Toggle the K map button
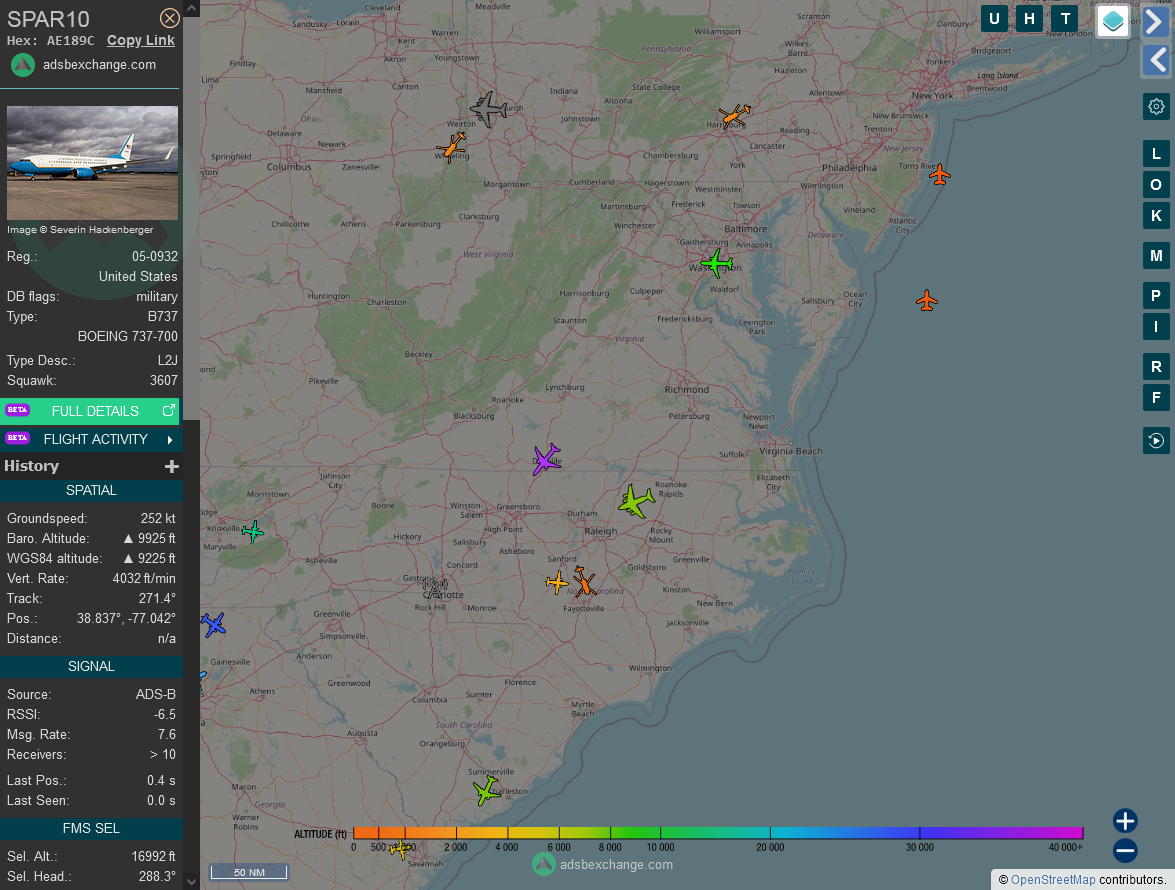This screenshot has width=1175, height=890. pyautogui.click(x=1156, y=216)
